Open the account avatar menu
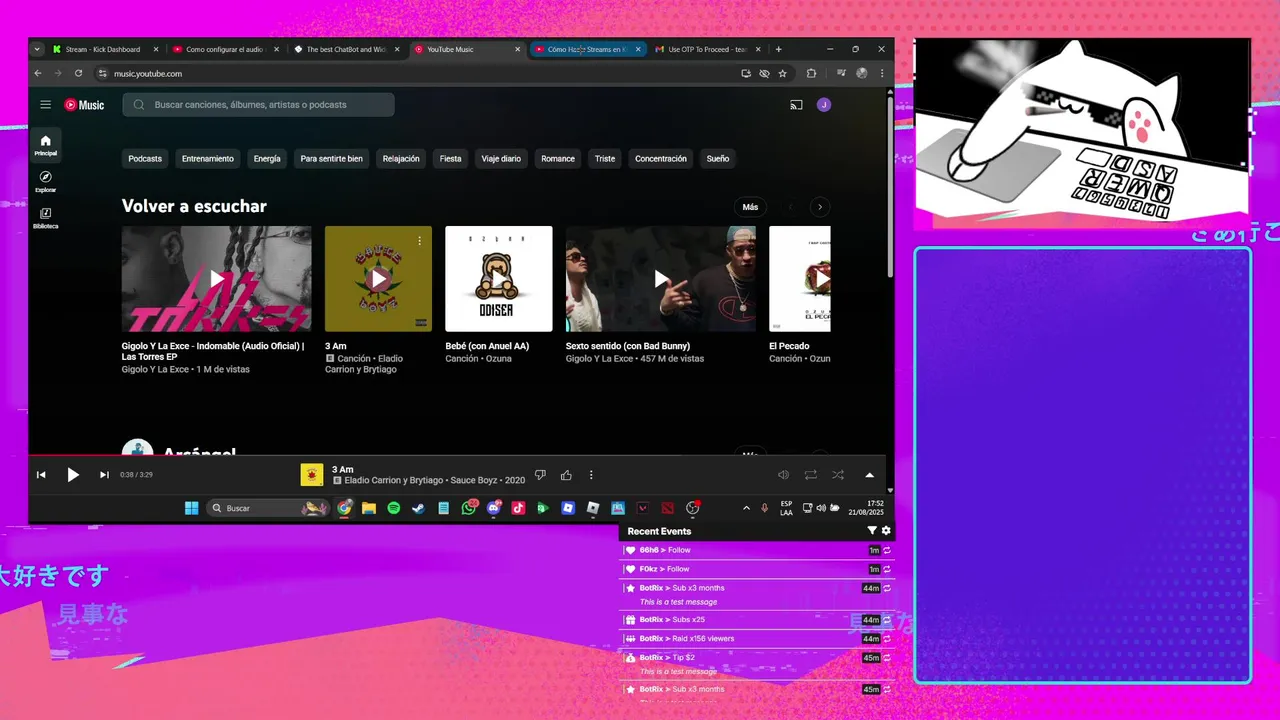 (x=823, y=105)
